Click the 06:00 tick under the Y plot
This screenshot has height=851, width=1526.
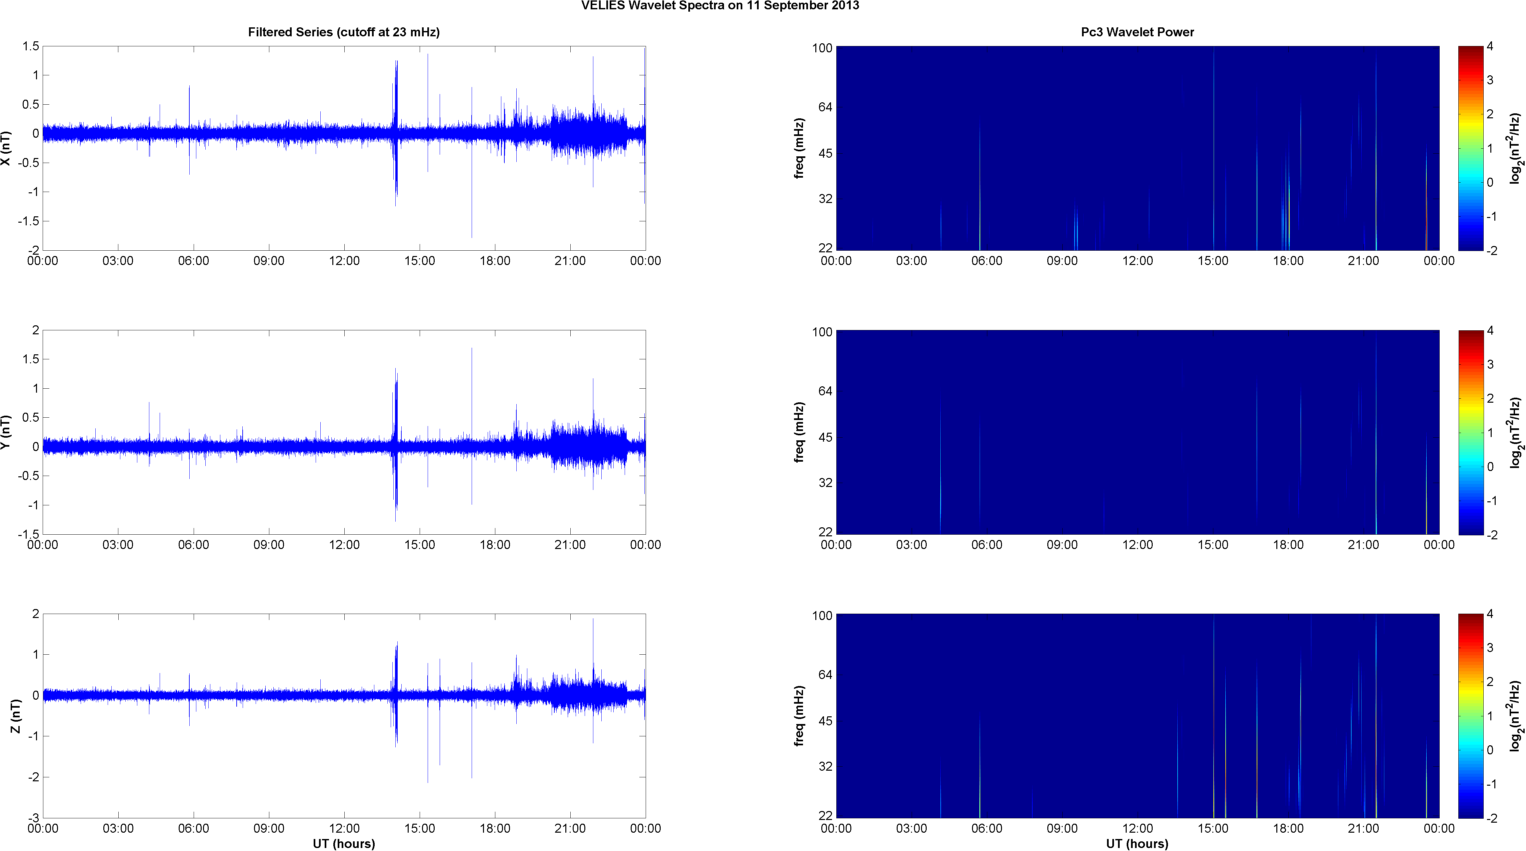tap(193, 545)
